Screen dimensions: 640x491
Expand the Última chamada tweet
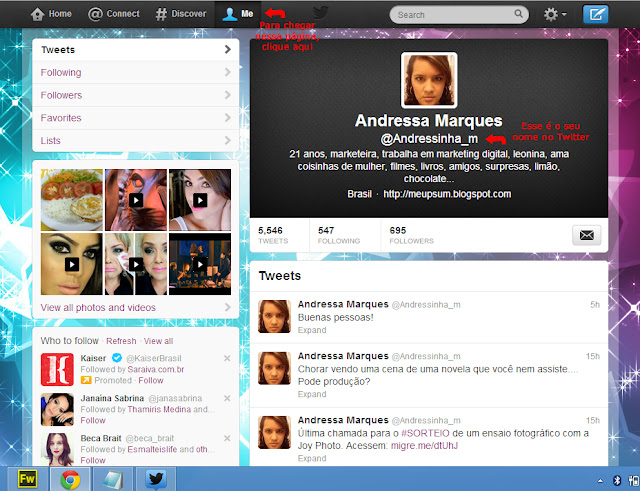[312, 458]
